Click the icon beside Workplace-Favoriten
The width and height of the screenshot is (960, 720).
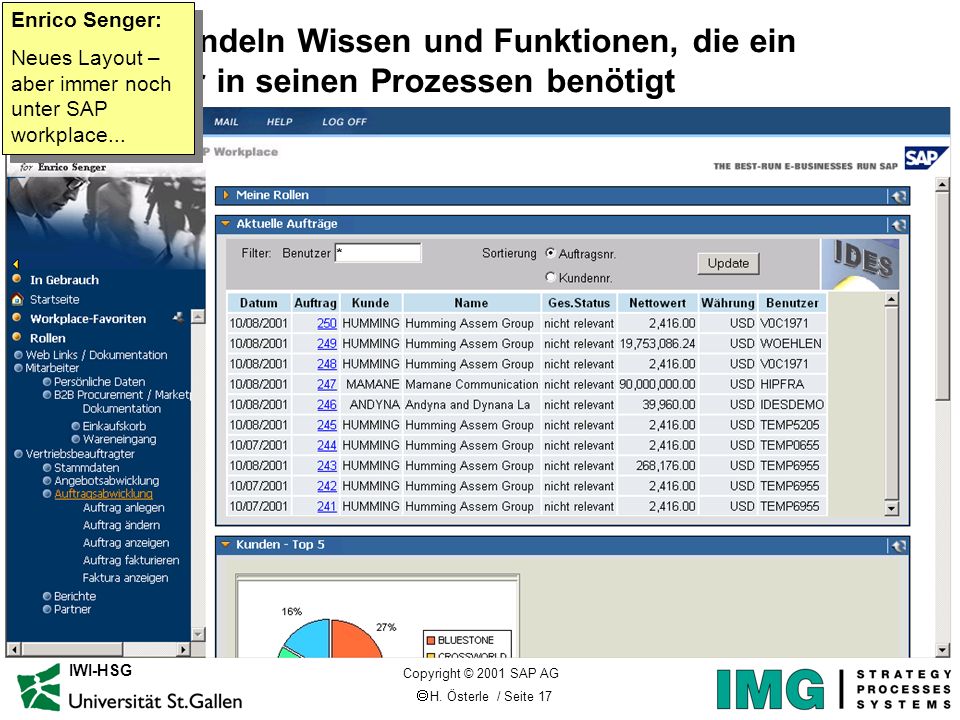(x=178, y=317)
